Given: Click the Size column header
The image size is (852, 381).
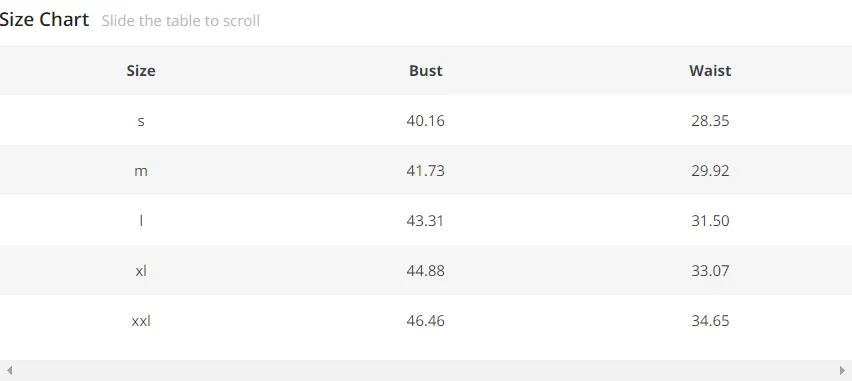Looking at the screenshot, I should (141, 71).
